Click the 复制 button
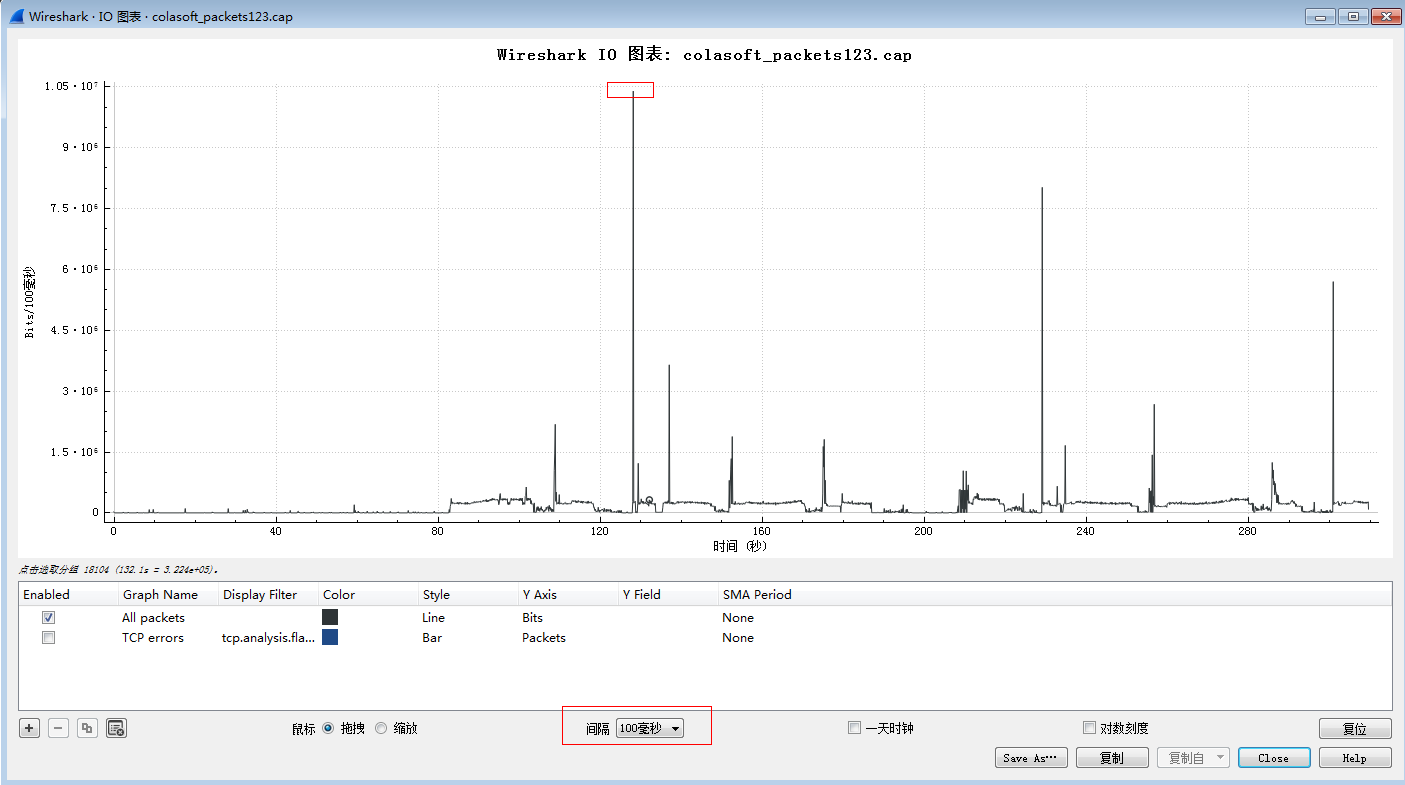 [1112, 758]
